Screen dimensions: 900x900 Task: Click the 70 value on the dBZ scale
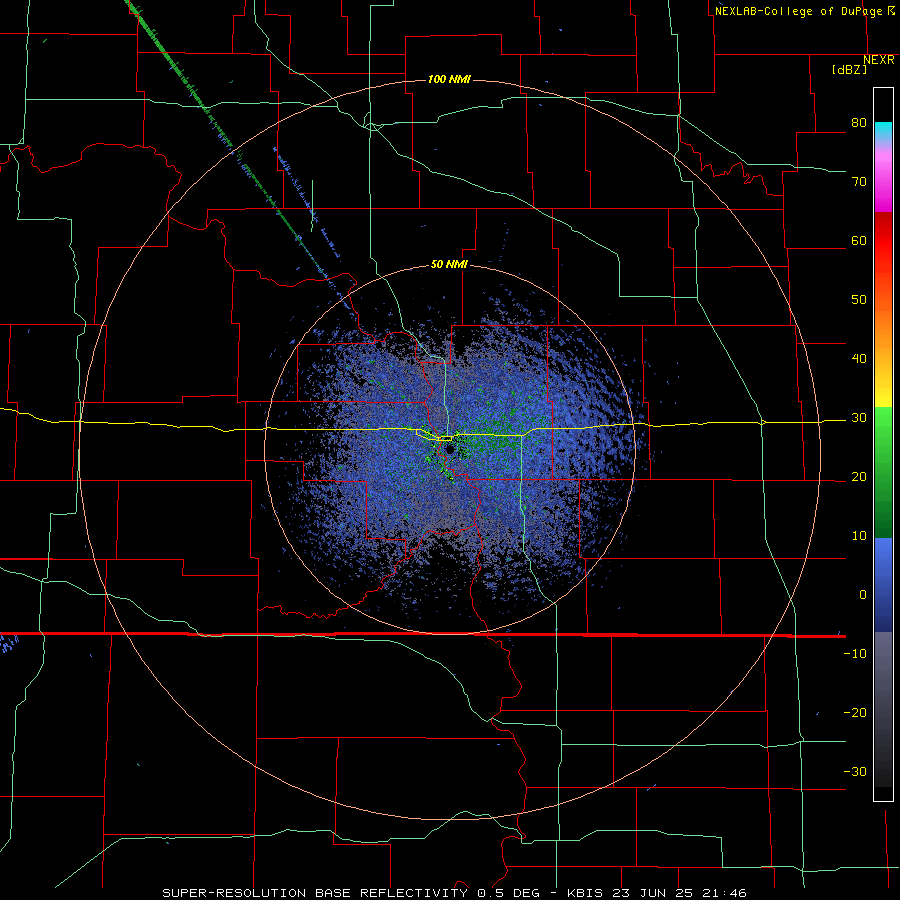tap(859, 182)
